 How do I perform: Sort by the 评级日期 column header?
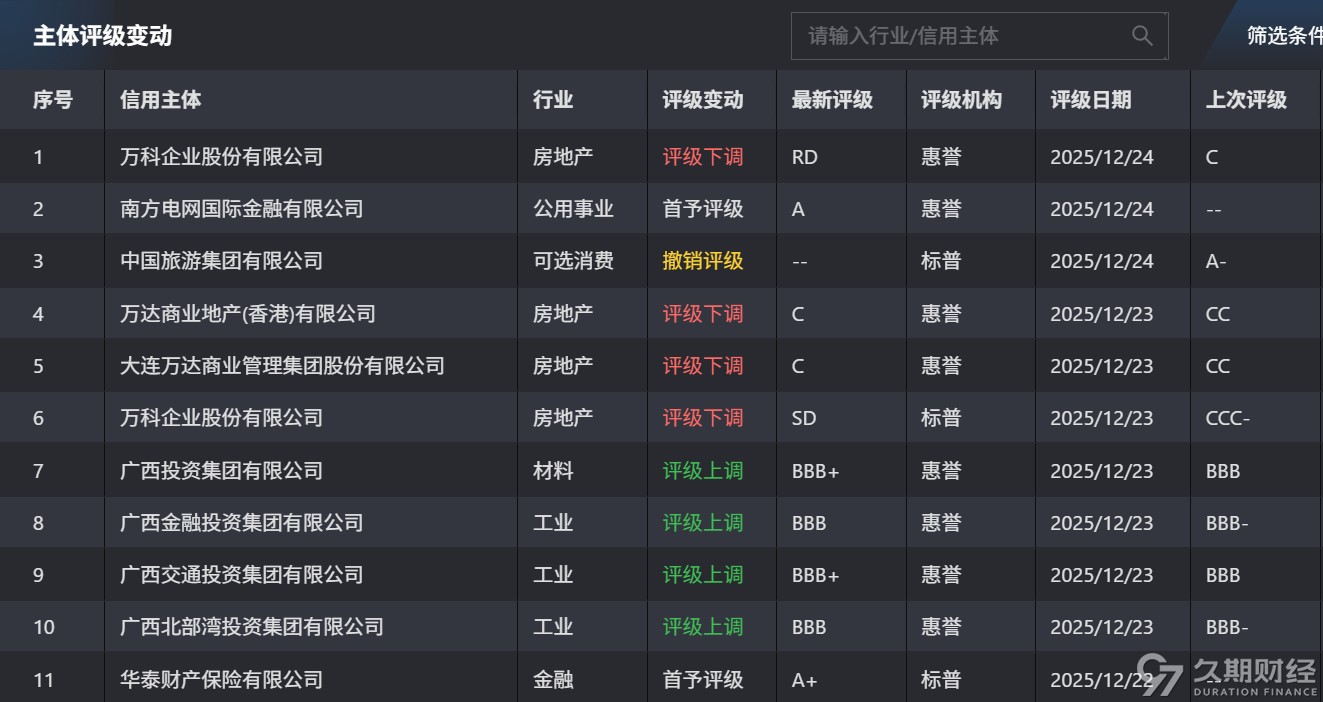(x=1091, y=100)
